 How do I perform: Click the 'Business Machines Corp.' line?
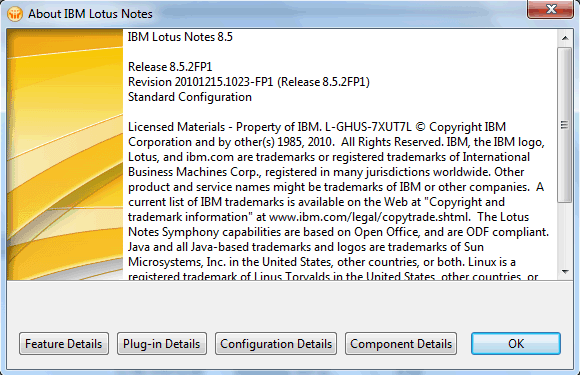point(326,172)
